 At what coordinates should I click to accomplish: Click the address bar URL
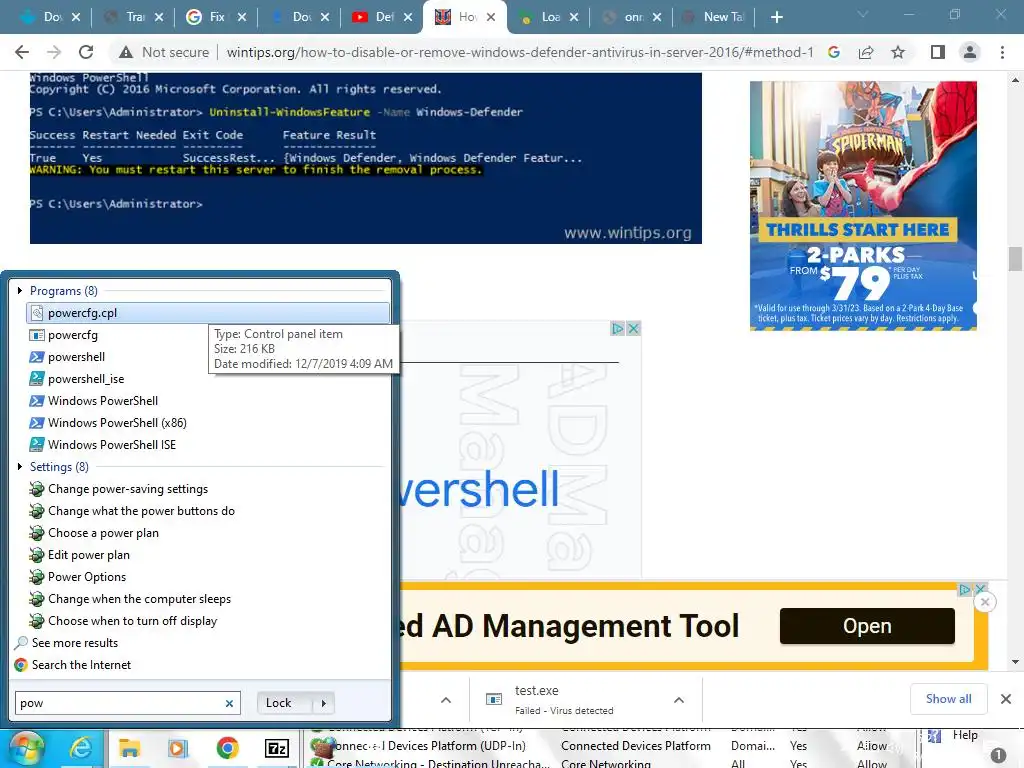pos(520,52)
